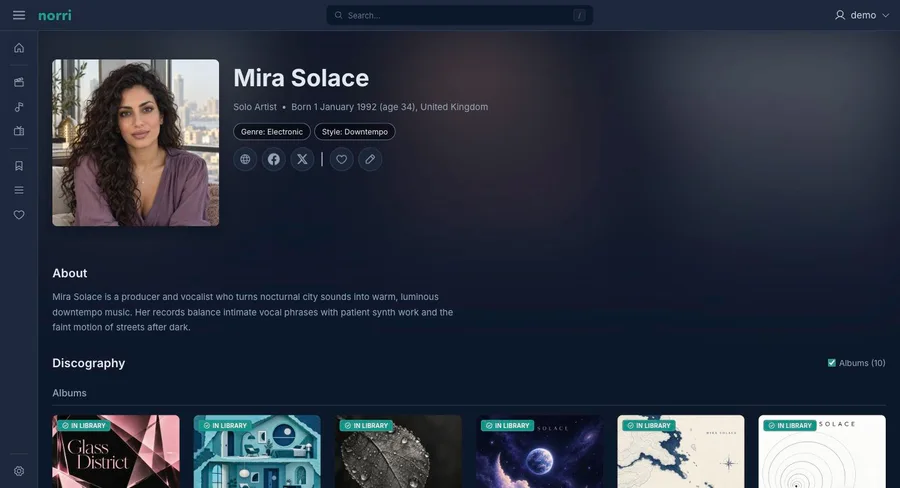
Task: Open Mira Solace's X profile
Action: (302, 159)
